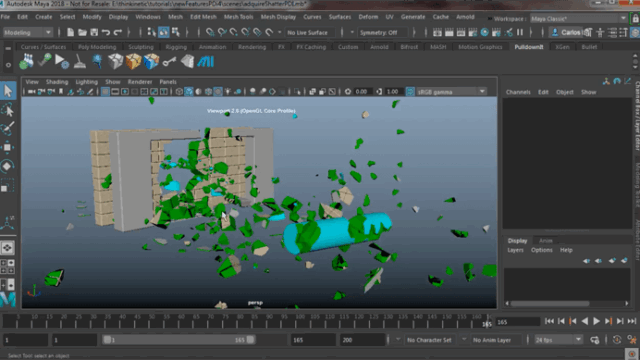Click the current frame field showing 165
This screenshot has width=640, height=360.
coord(518,322)
